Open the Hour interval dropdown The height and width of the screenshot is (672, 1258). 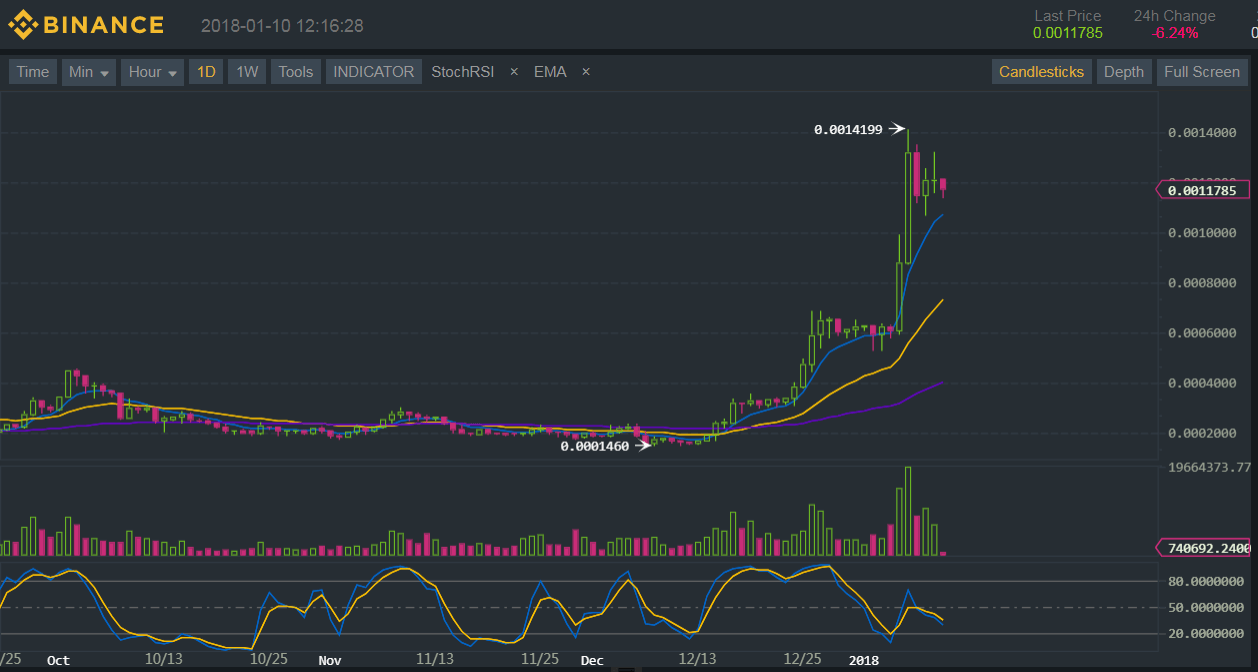point(153,72)
